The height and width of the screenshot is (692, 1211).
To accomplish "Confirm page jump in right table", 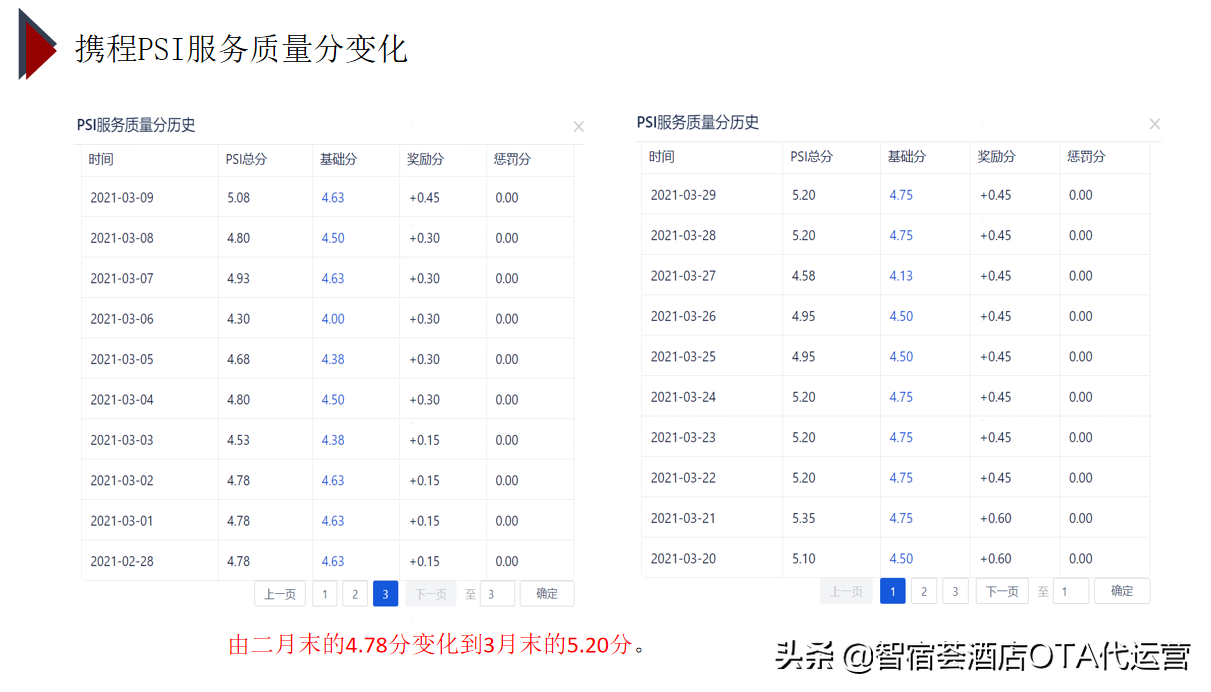I will 1122,591.
